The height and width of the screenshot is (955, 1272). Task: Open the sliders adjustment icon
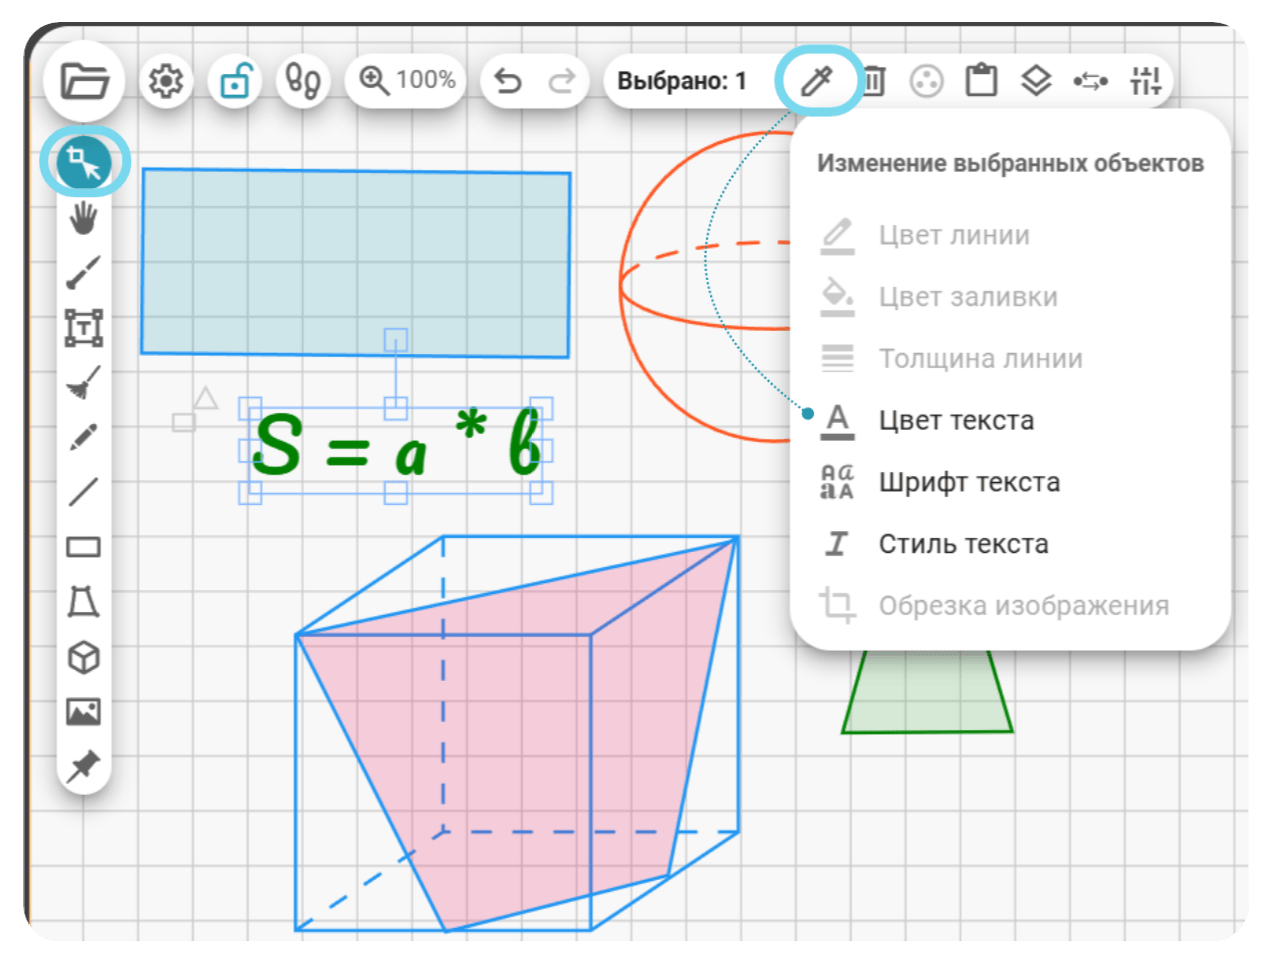coord(1145,80)
